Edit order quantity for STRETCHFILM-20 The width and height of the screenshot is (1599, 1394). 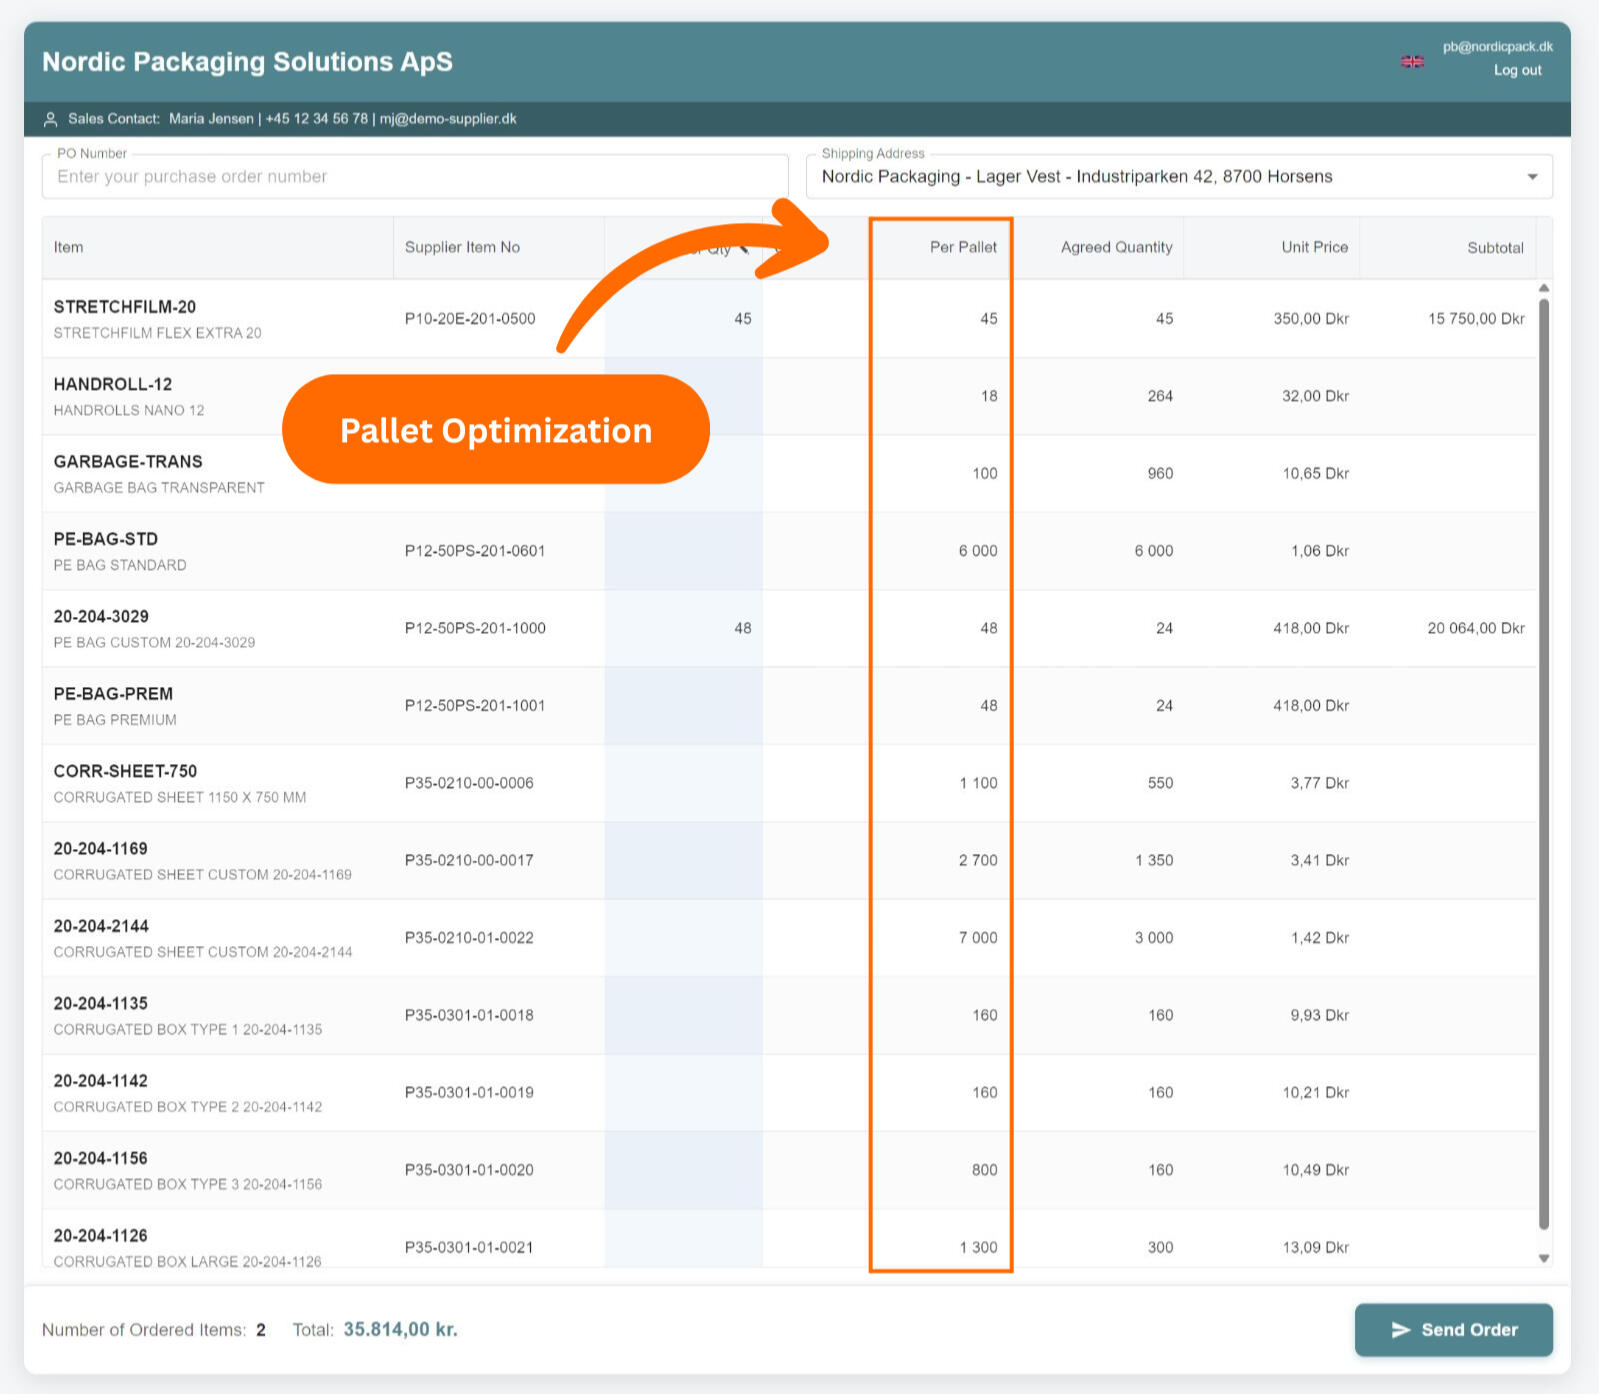tap(685, 319)
